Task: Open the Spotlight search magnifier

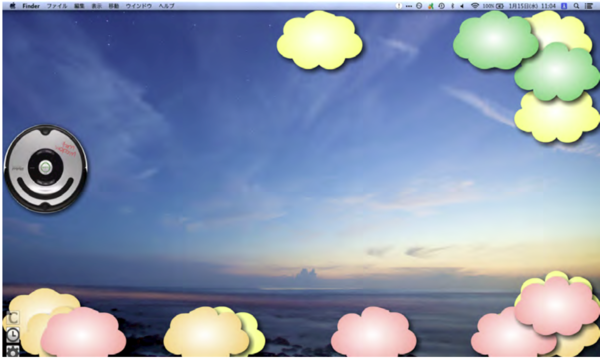Action: tap(576, 6)
